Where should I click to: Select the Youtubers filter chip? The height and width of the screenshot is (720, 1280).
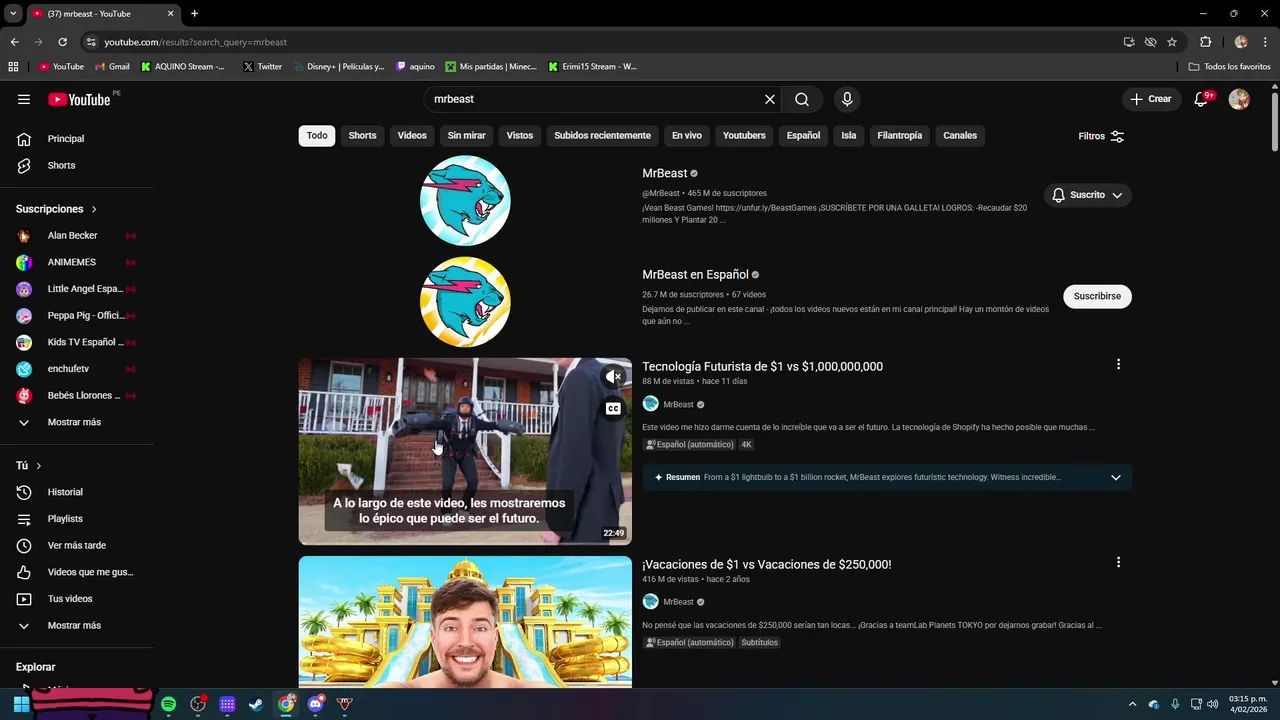(744, 135)
